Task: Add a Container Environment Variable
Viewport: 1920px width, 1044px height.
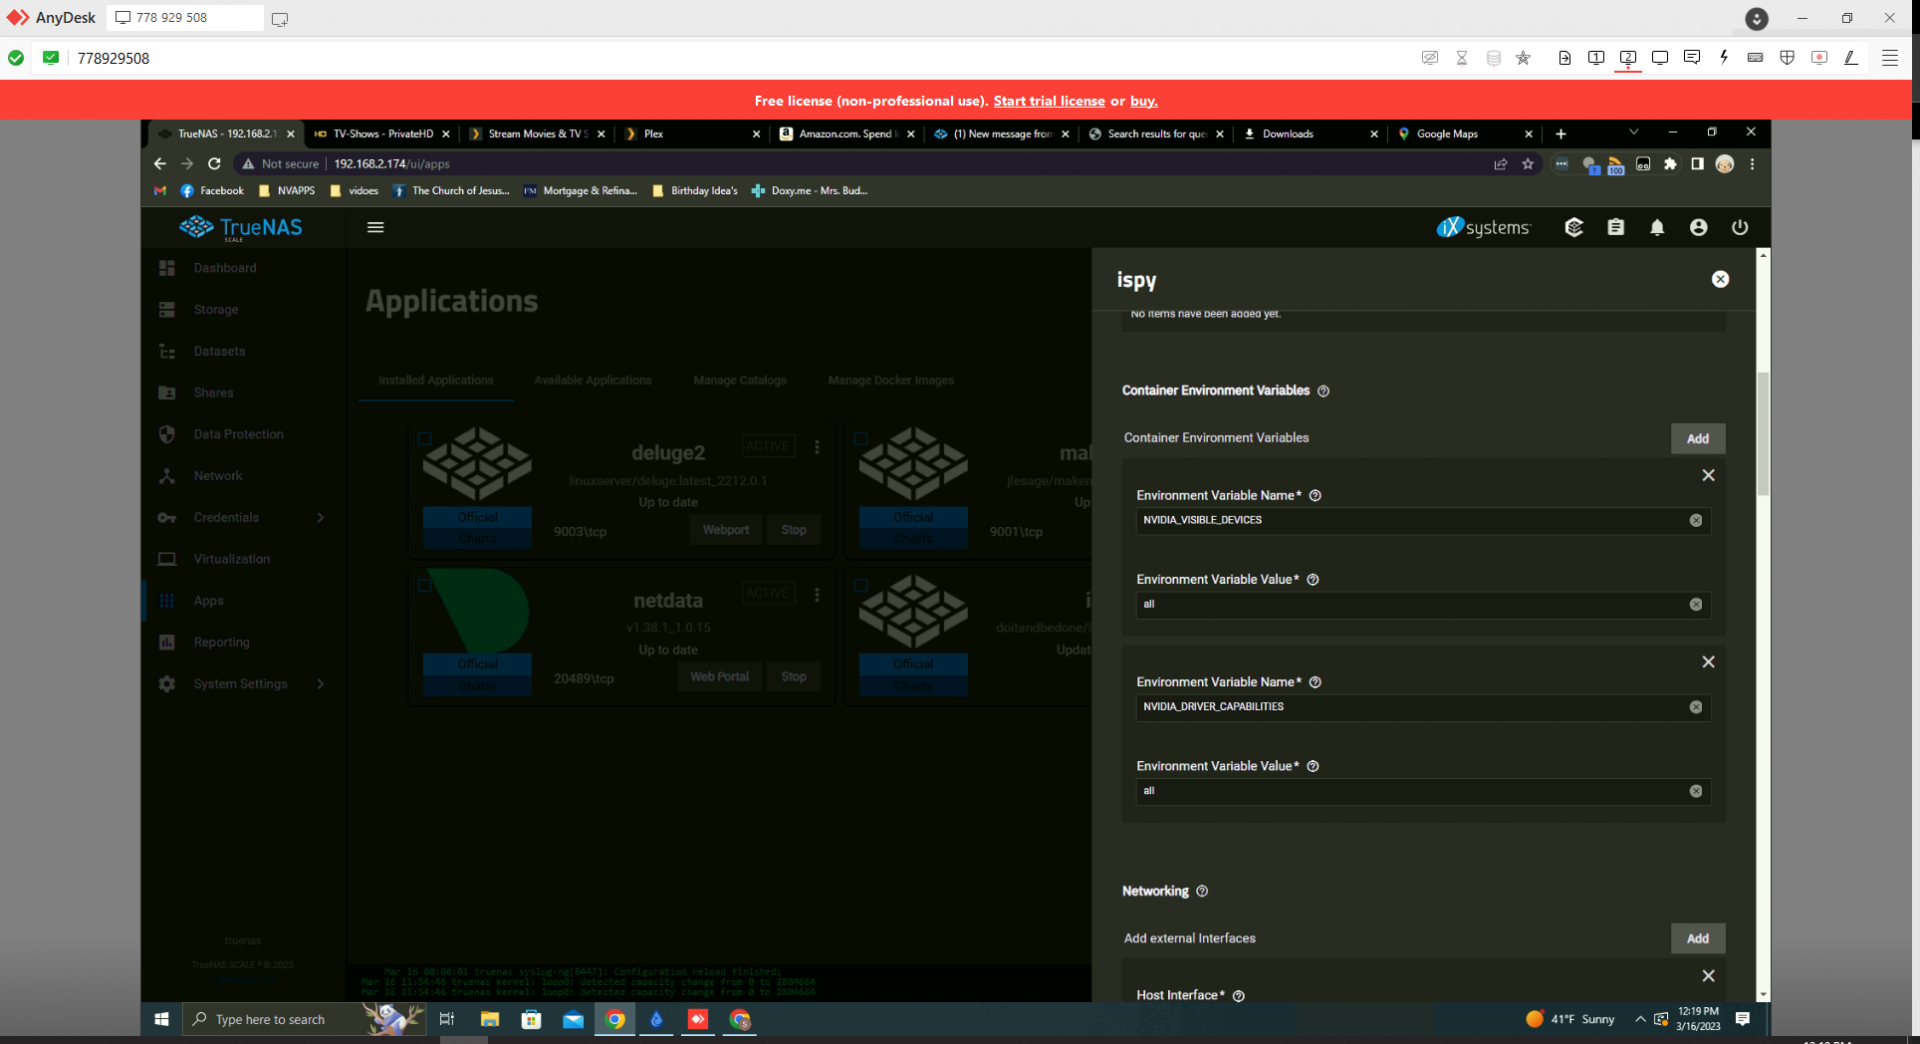Action: coord(1697,438)
